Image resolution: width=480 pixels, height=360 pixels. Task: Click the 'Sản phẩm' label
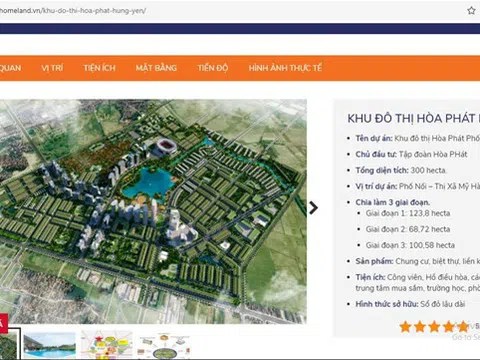tap(374, 261)
